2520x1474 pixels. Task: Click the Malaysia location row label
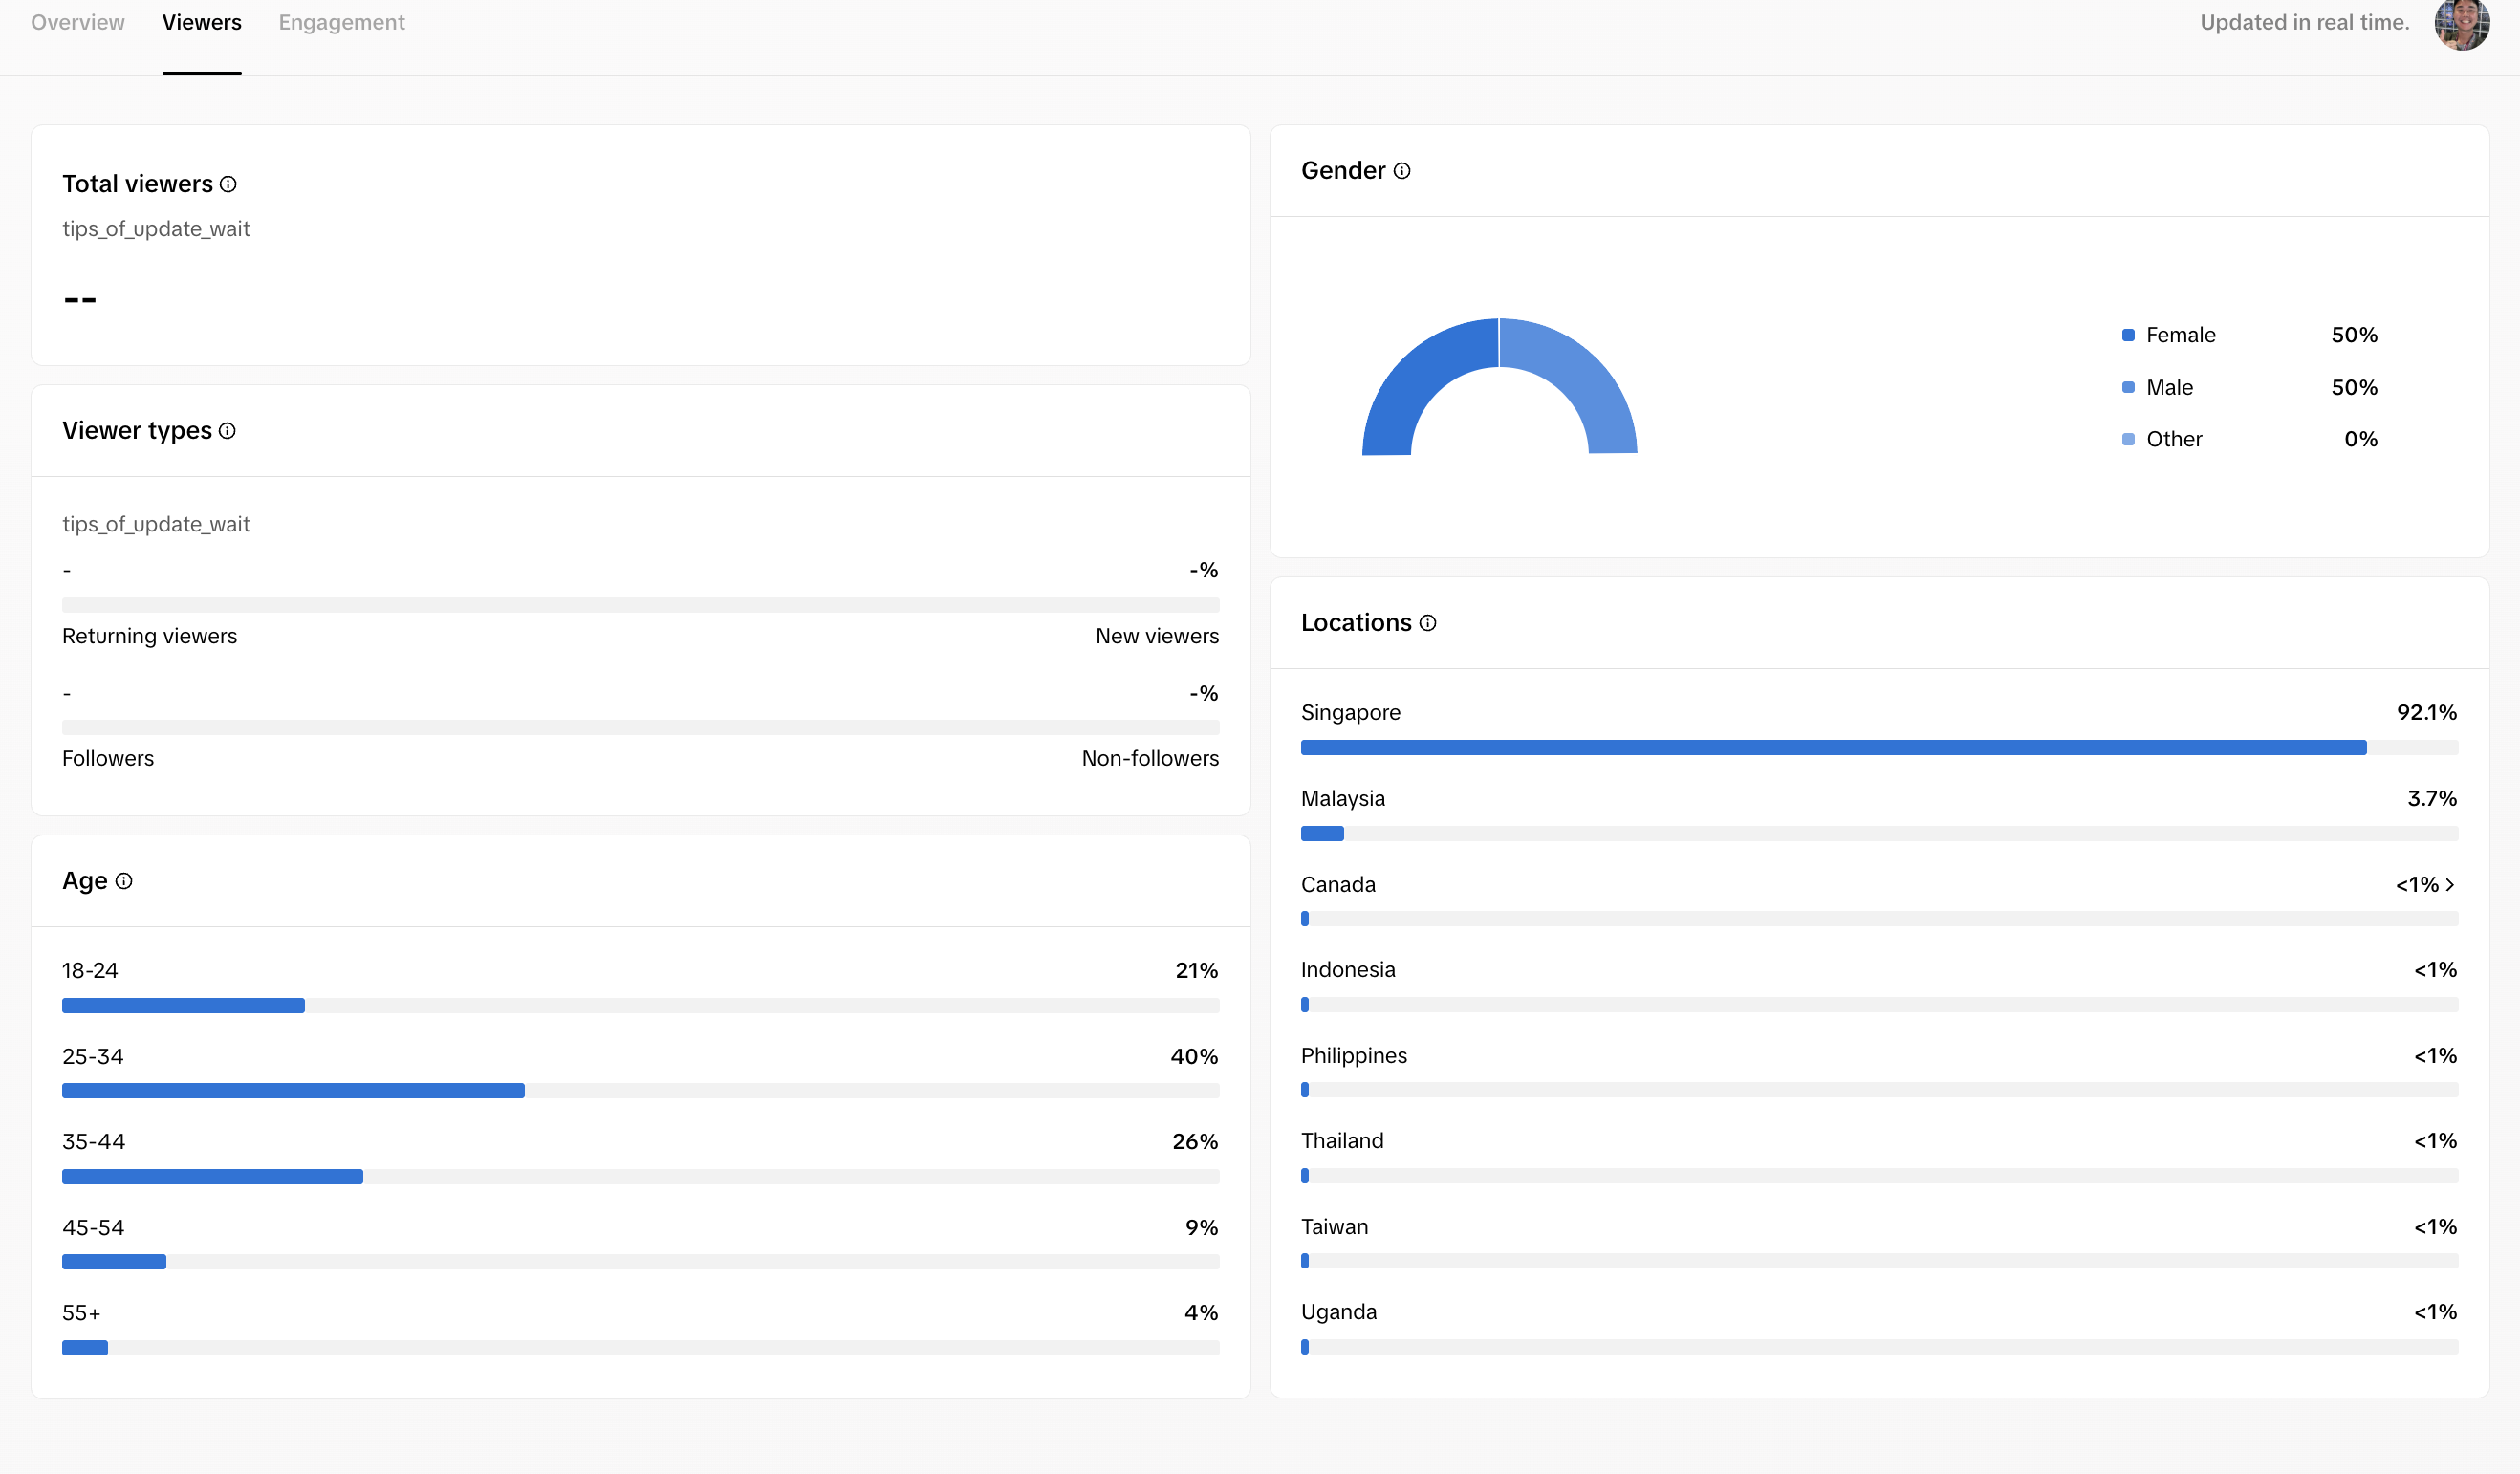coord(1343,799)
